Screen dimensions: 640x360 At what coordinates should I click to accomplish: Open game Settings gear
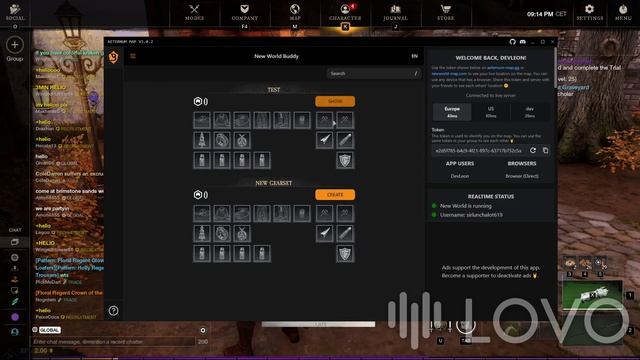tap(589, 12)
